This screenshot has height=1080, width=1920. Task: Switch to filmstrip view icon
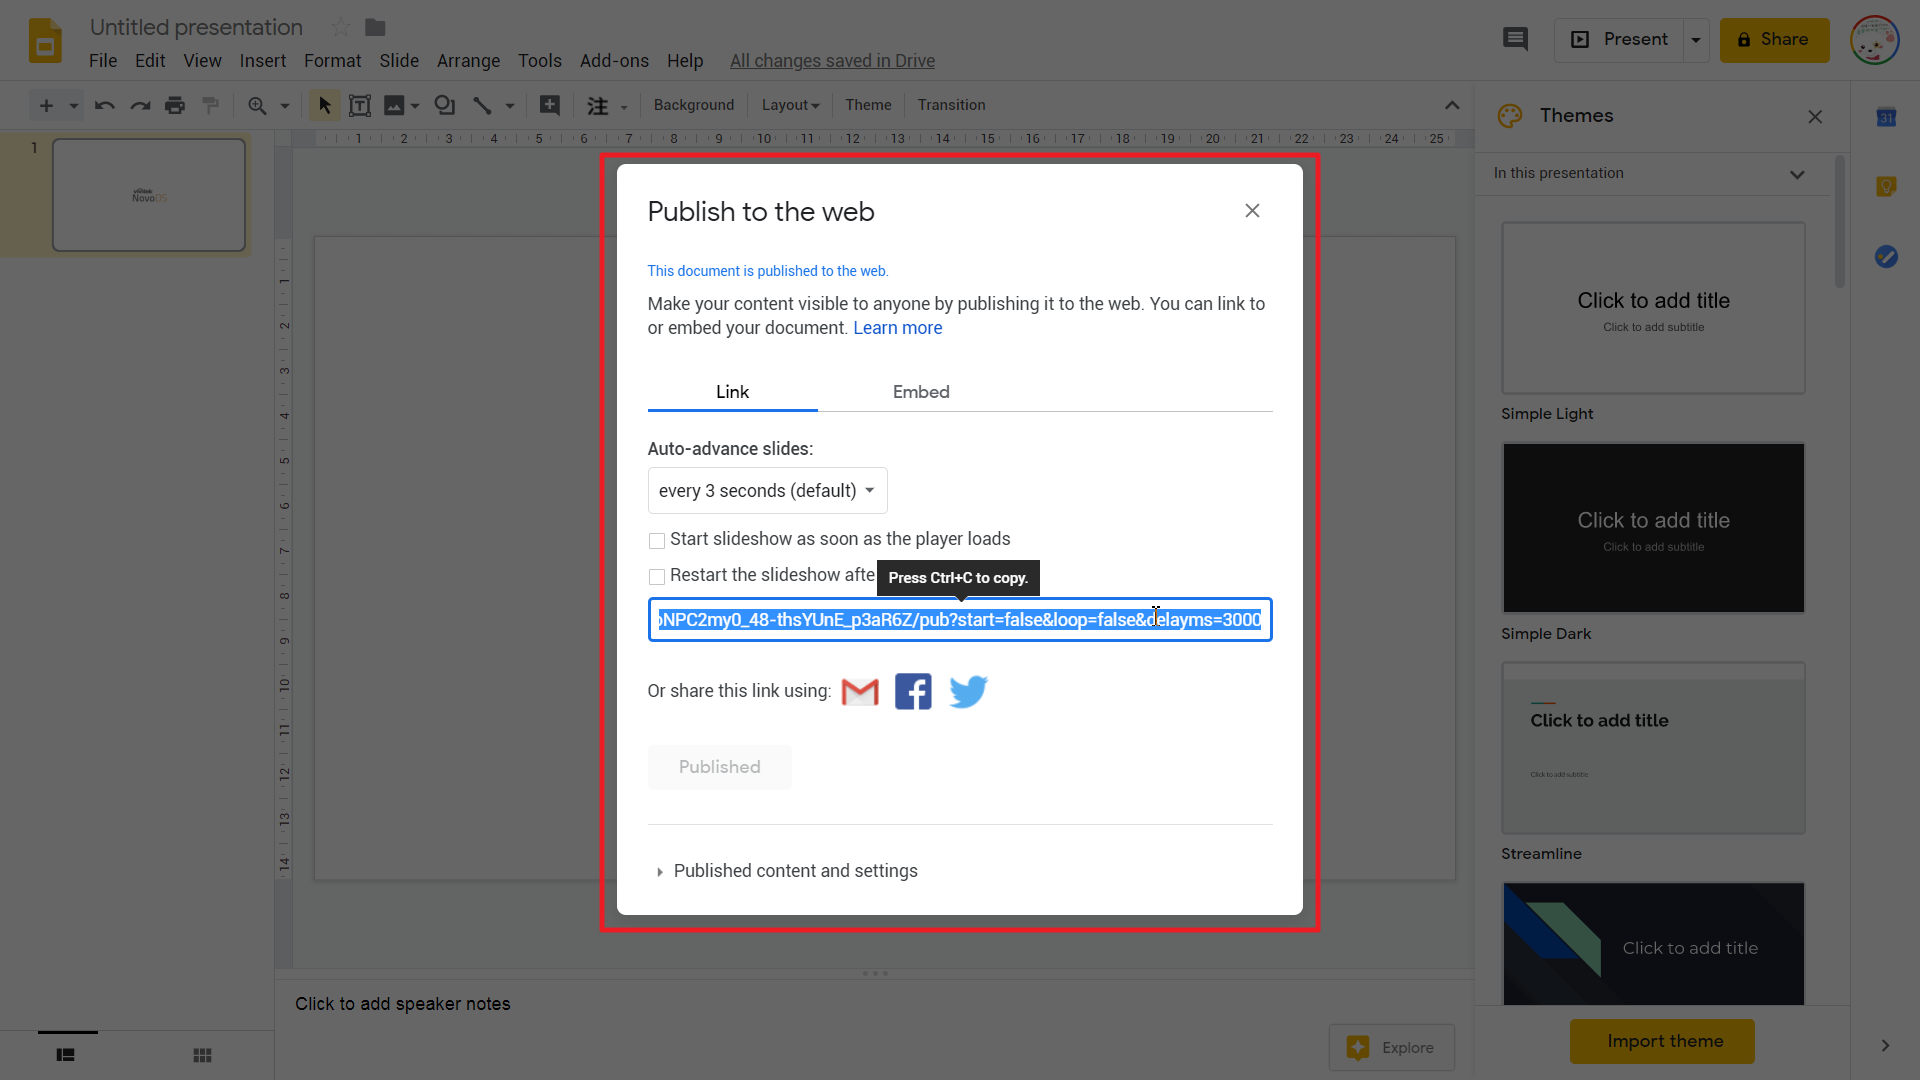(x=66, y=1055)
